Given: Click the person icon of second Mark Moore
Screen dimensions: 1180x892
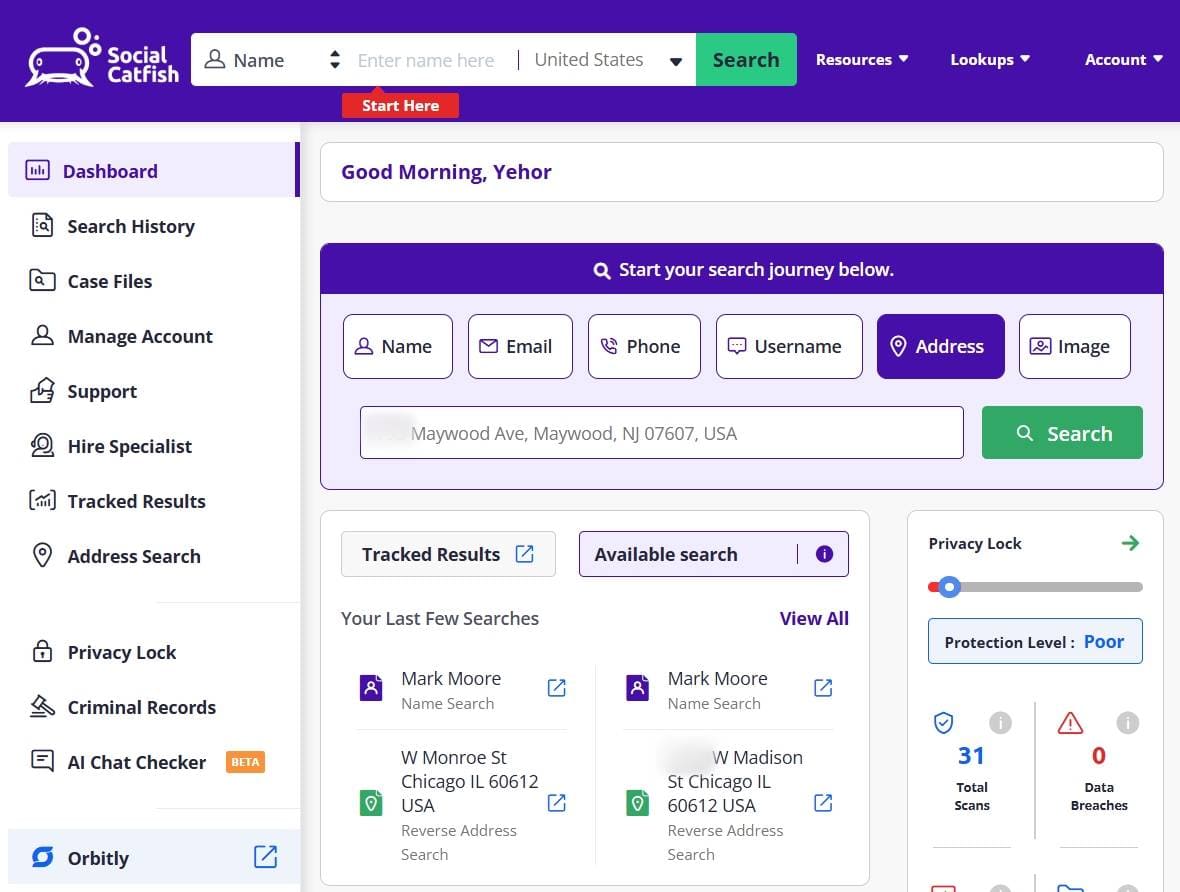Looking at the screenshot, I should coord(637,687).
